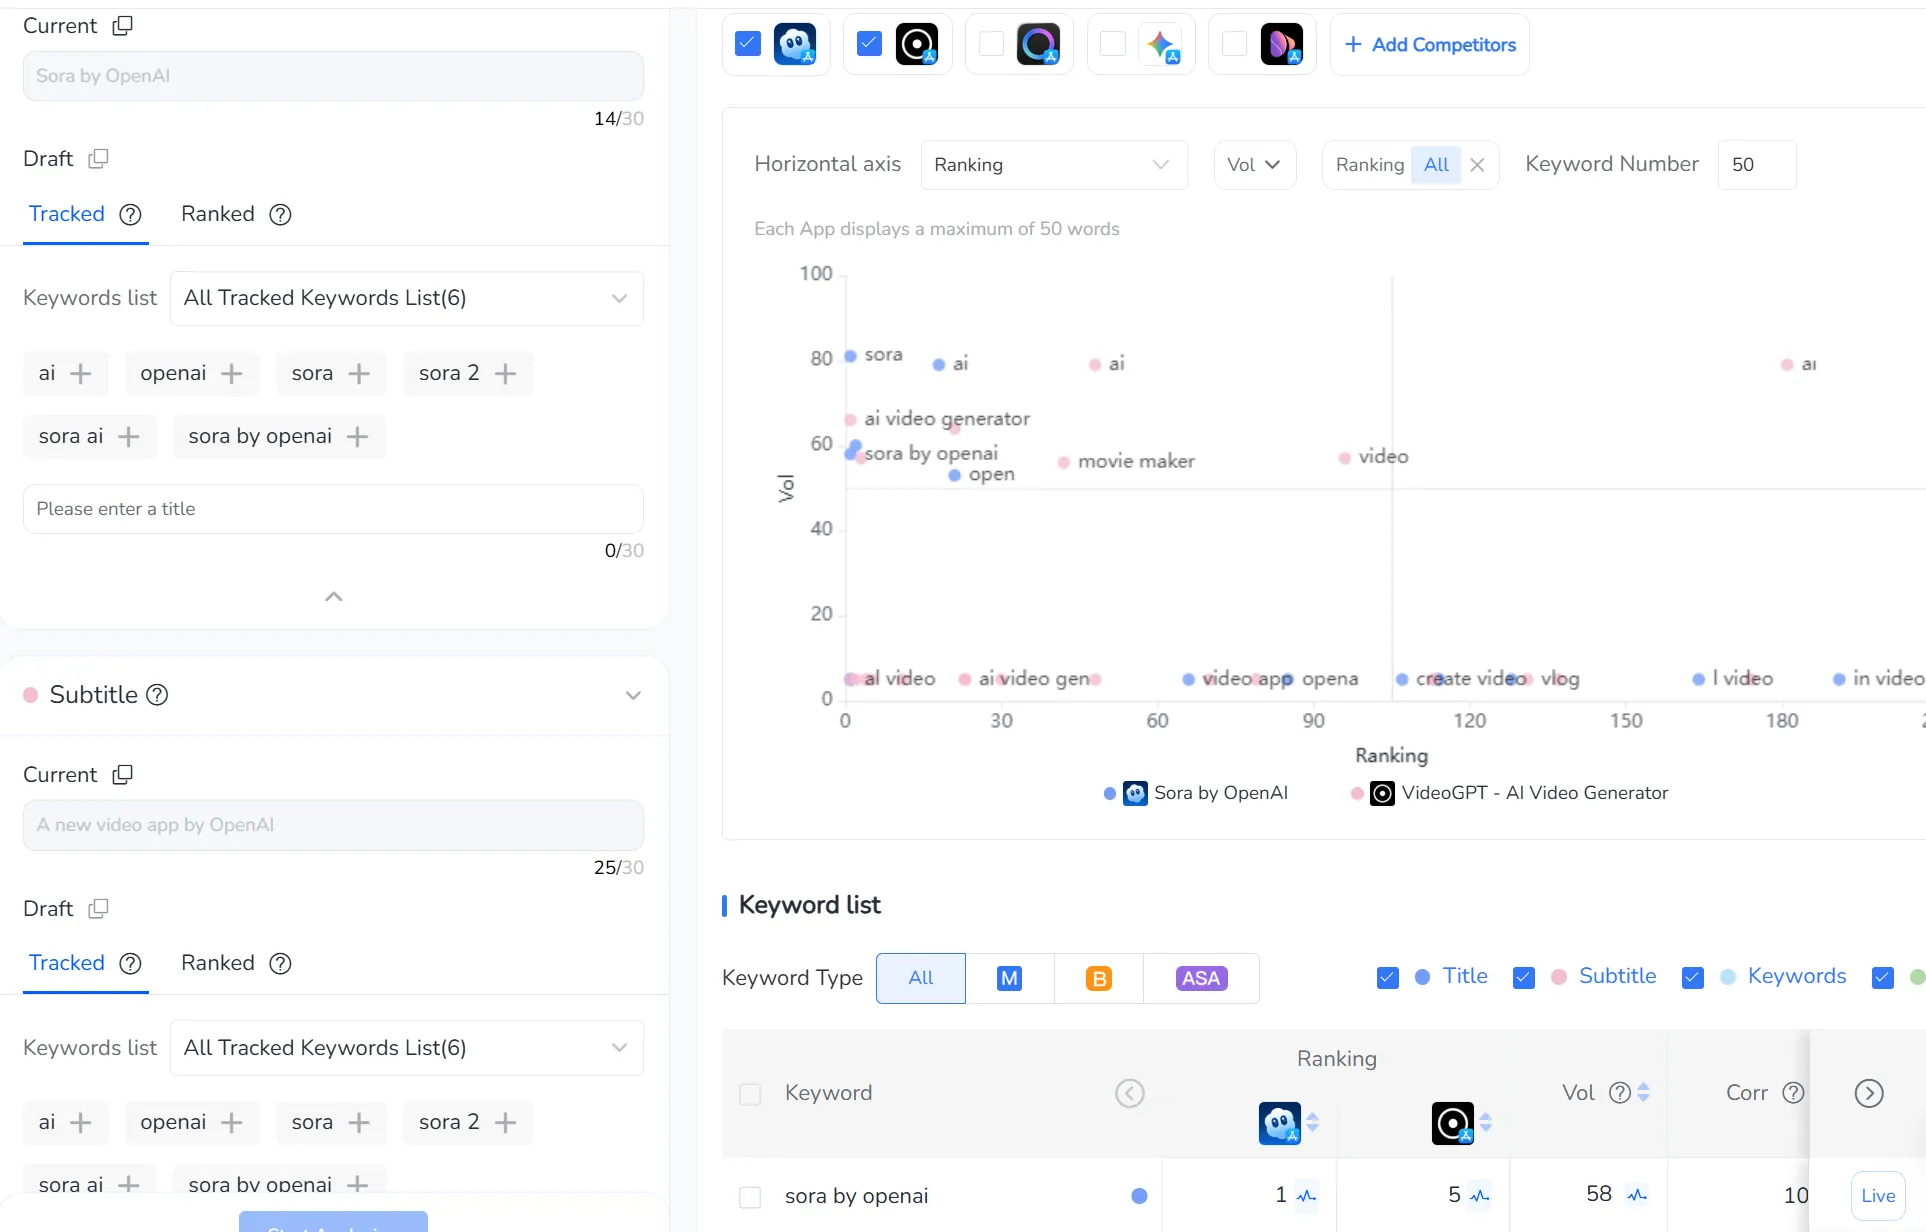Viewport: 1926px width, 1232px height.
Task: Click the trend icon next to ranking 1
Action: (x=1306, y=1196)
